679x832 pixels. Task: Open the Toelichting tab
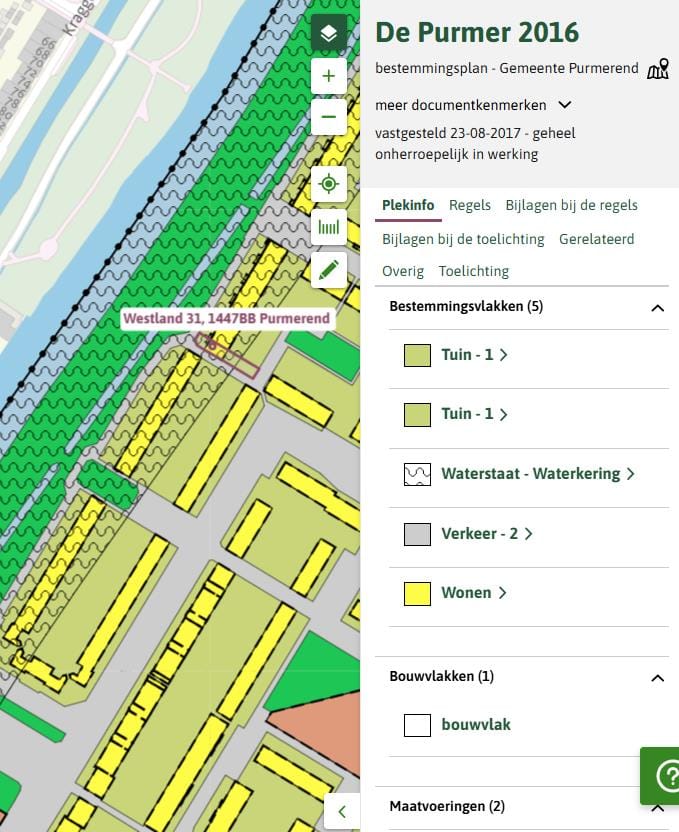(473, 271)
